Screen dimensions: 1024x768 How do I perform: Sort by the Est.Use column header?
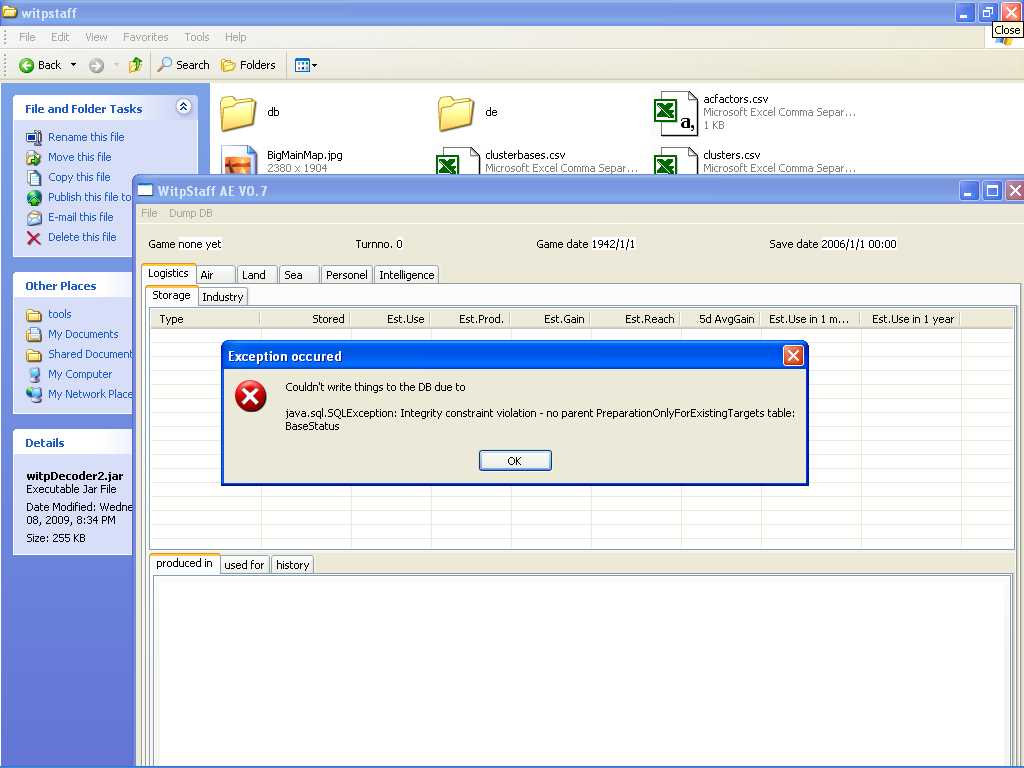[391, 319]
